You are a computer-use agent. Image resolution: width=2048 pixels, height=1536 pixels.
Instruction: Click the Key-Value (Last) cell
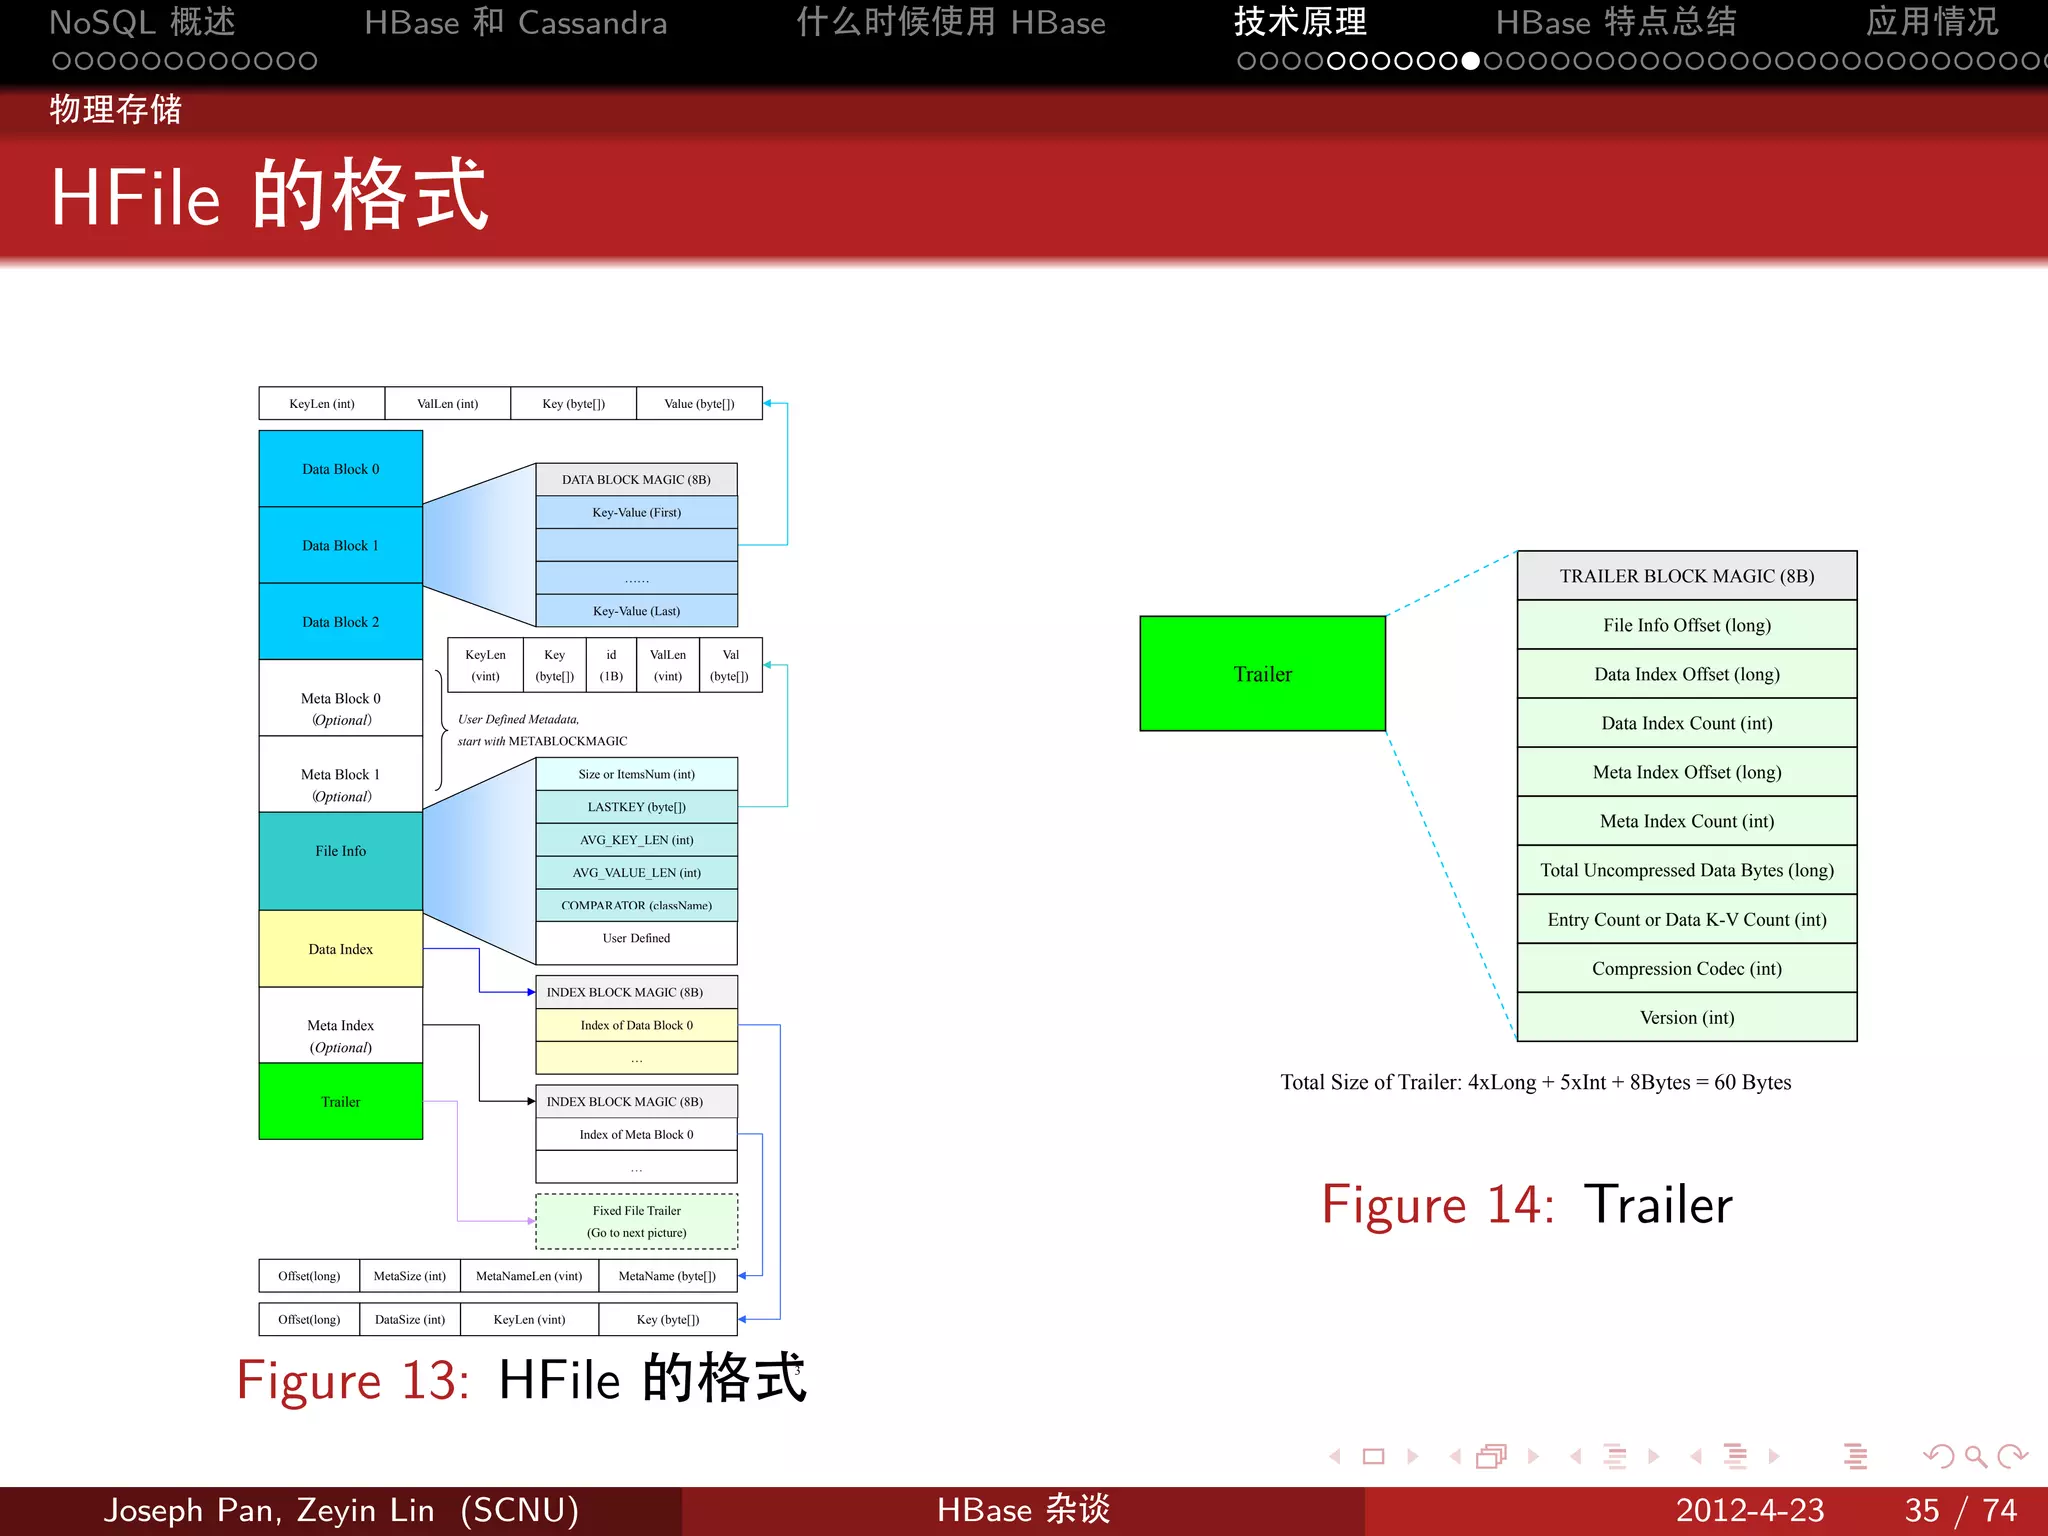click(x=637, y=611)
